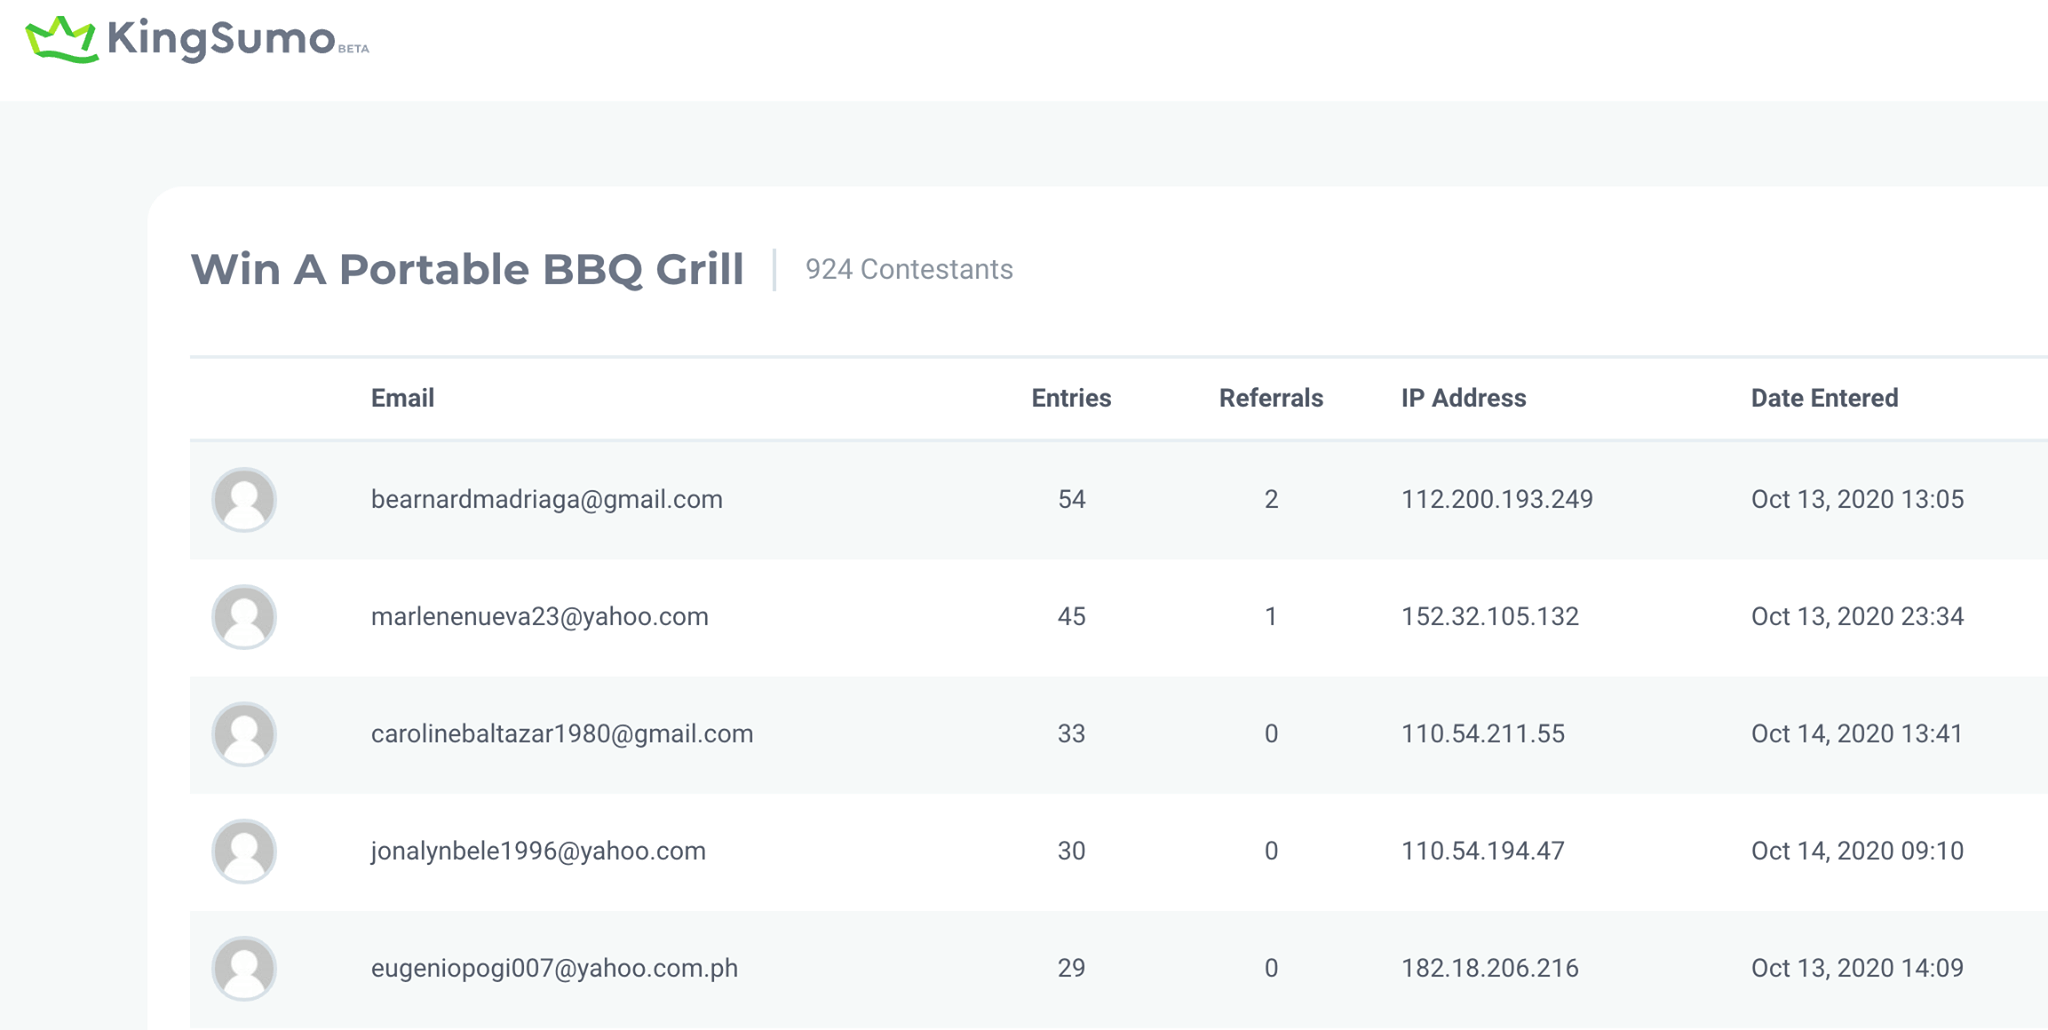Click entries value 54
The width and height of the screenshot is (2048, 1030).
coord(1071,499)
